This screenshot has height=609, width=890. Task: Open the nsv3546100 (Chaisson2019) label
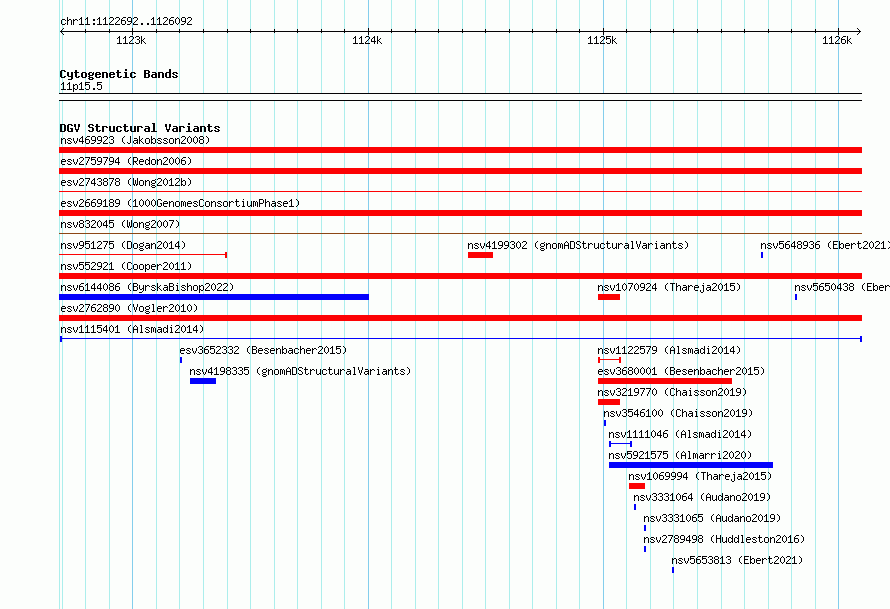(678, 413)
